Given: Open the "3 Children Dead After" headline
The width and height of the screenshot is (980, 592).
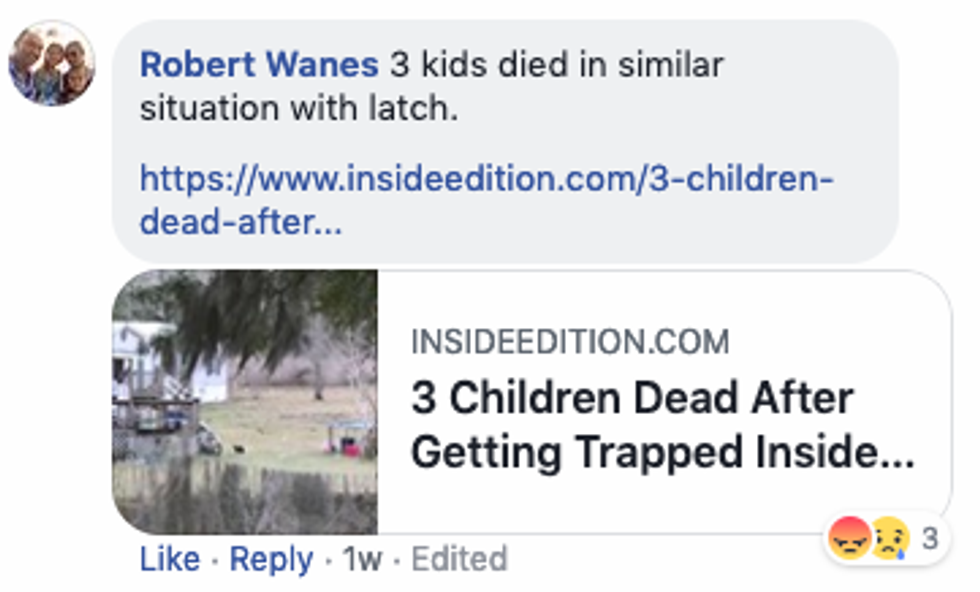Looking at the screenshot, I should 632,398.
